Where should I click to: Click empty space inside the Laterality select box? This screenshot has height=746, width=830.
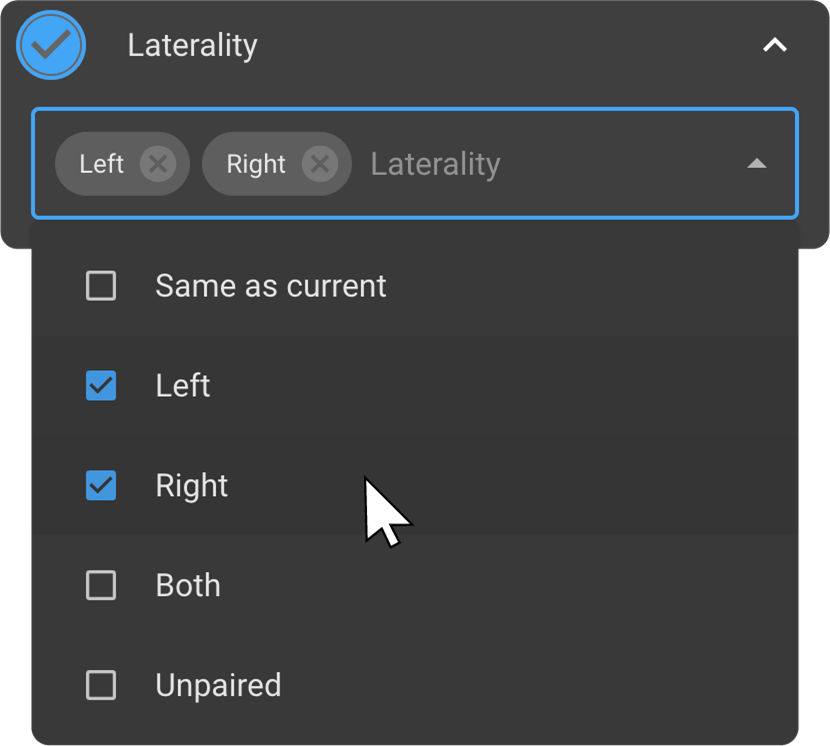point(630,163)
